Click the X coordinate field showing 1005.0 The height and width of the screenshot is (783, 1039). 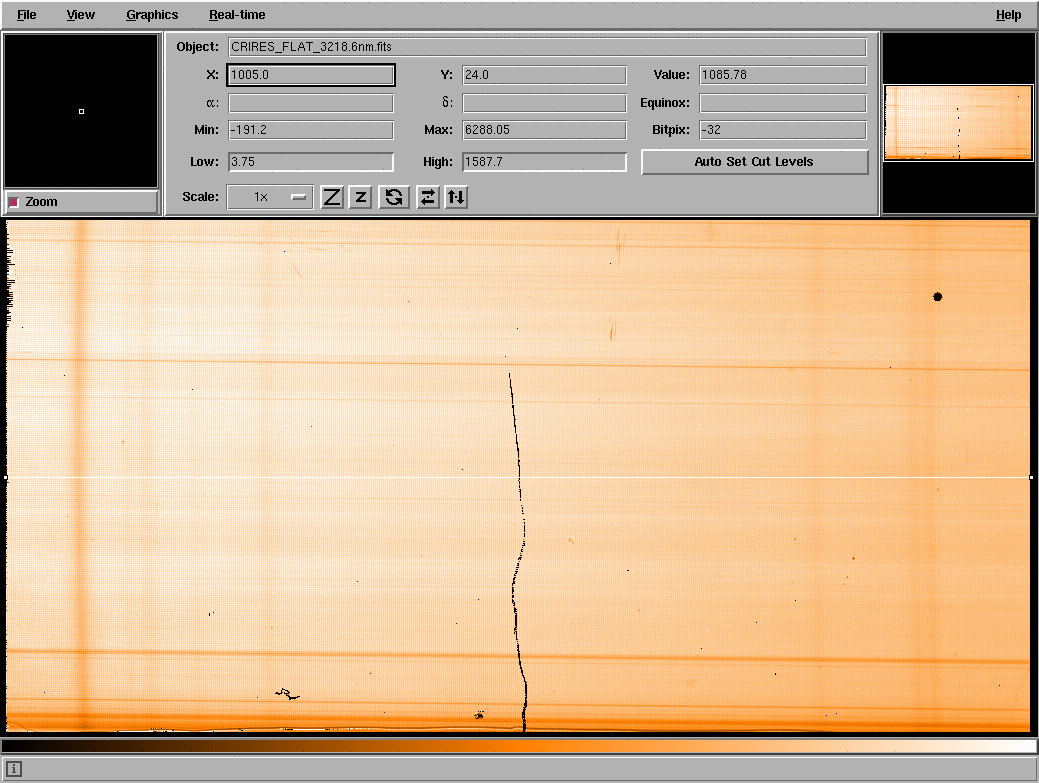(x=311, y=75)
